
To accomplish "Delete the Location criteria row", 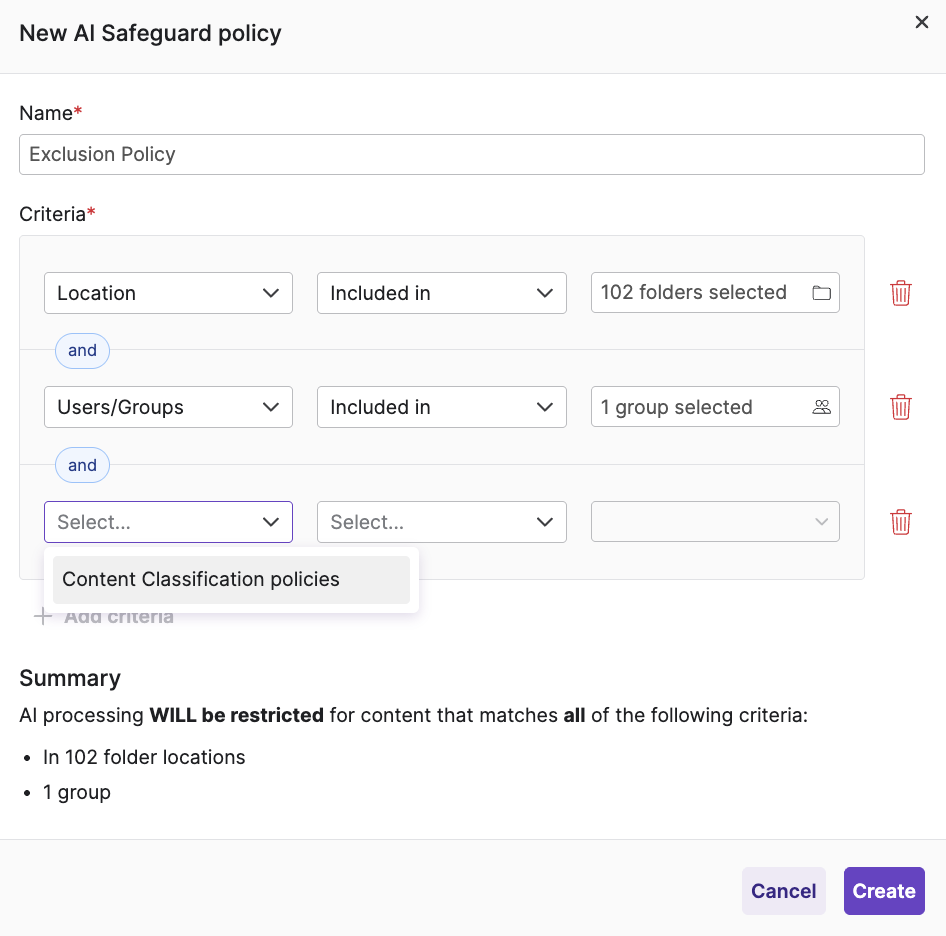I will point(900,293).
